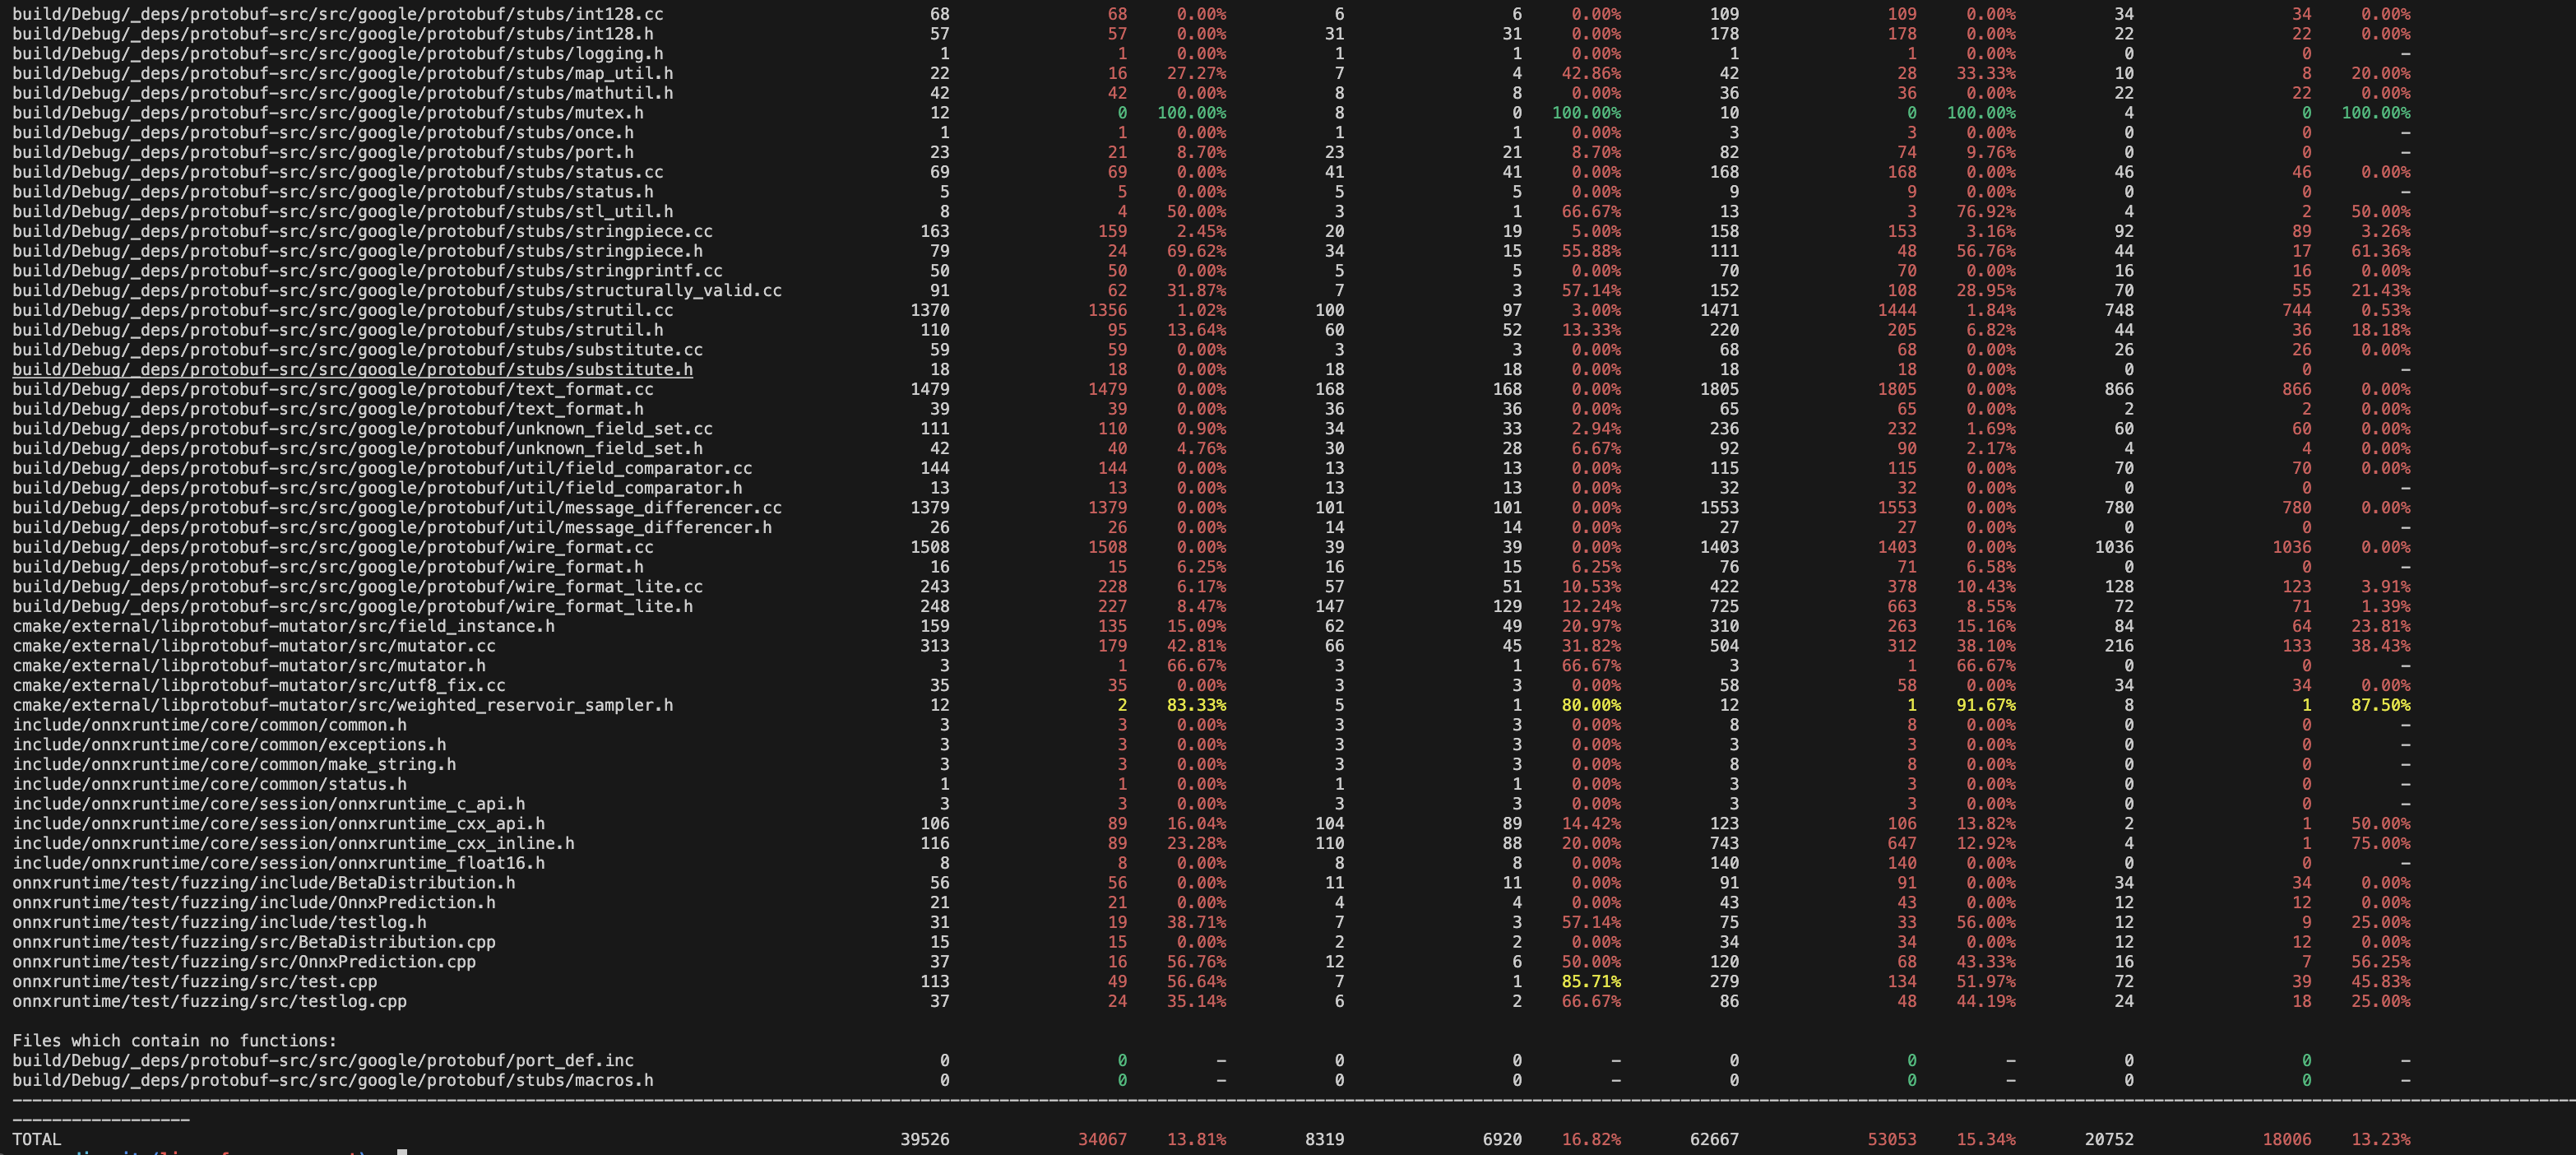2576x1155 pixels.
Task: Select the util/message_differencer.cc file path
Action: pos(397,508)
